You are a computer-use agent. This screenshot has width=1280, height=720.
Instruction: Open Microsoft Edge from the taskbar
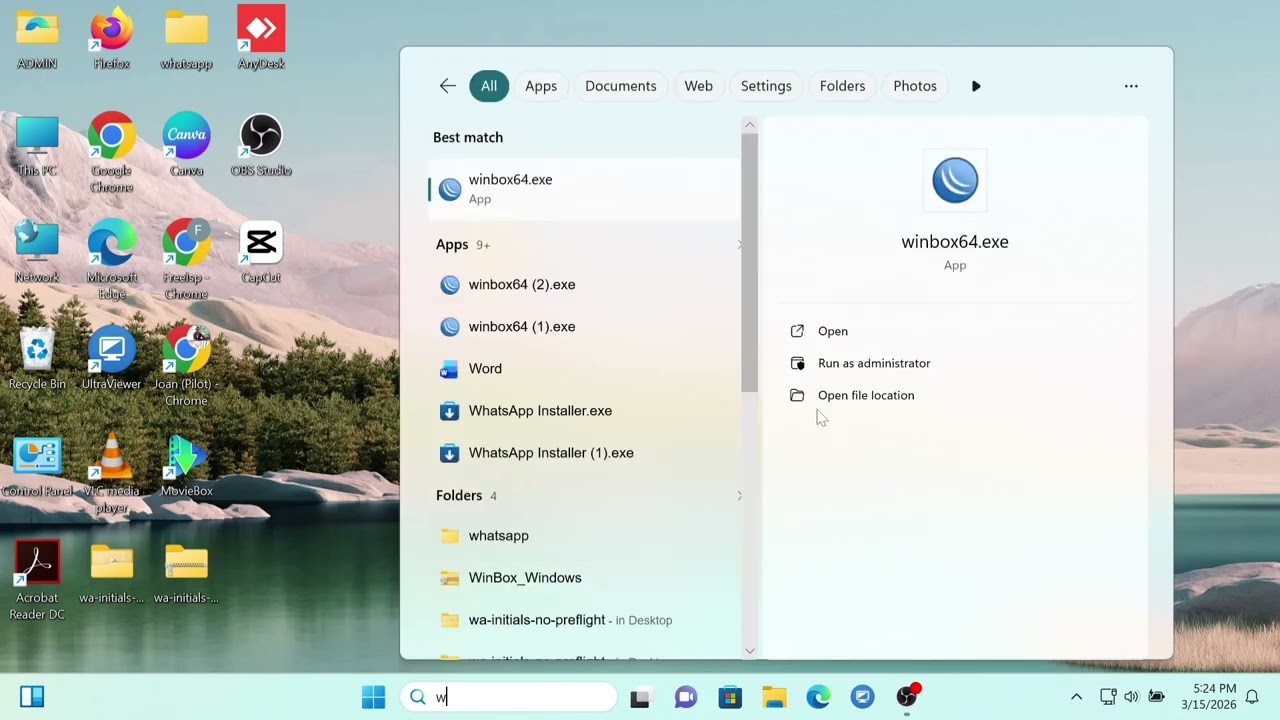(818, 697)
